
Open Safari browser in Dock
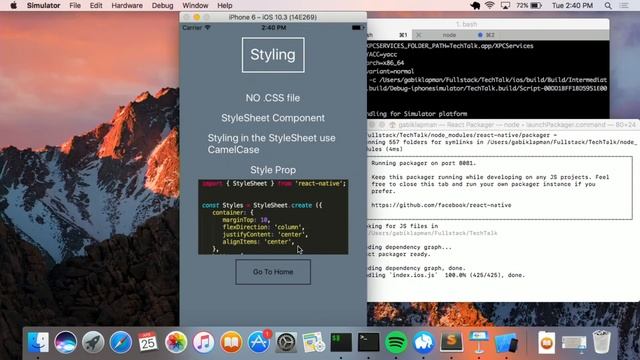coord(120,342)
